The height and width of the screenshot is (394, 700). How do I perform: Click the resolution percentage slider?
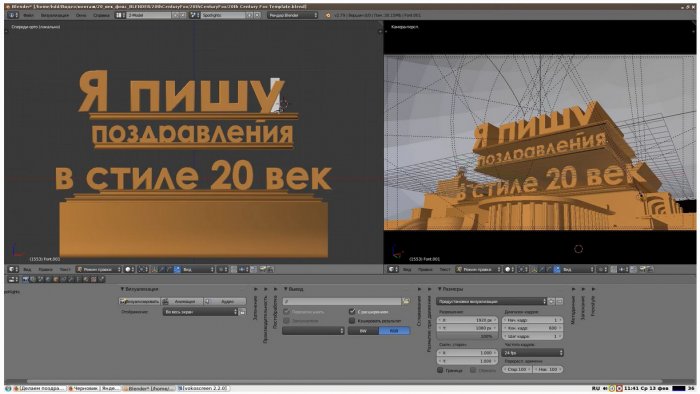[467, 336]
